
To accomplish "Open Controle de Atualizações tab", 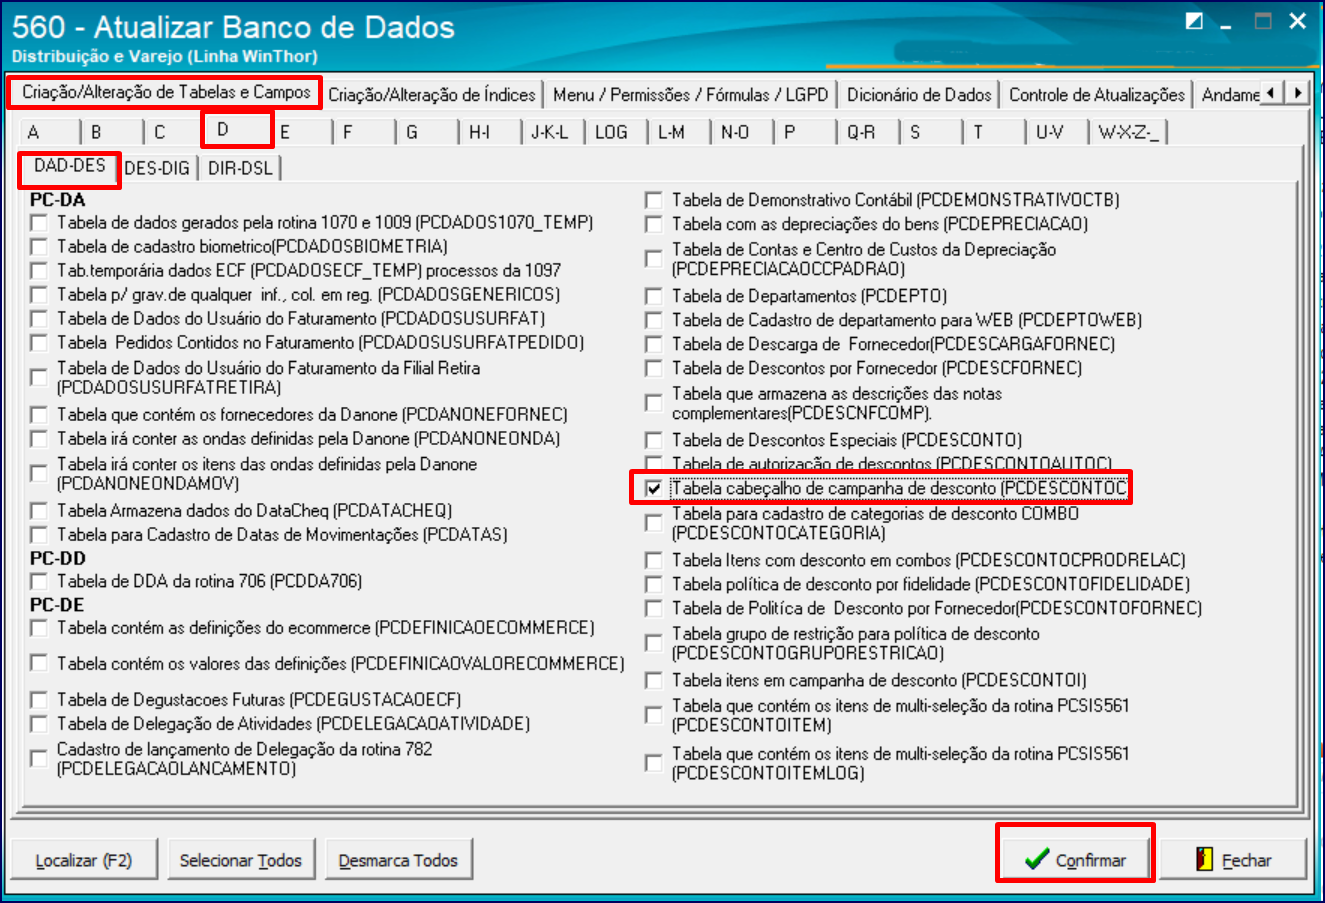I will coord(1096,95).
